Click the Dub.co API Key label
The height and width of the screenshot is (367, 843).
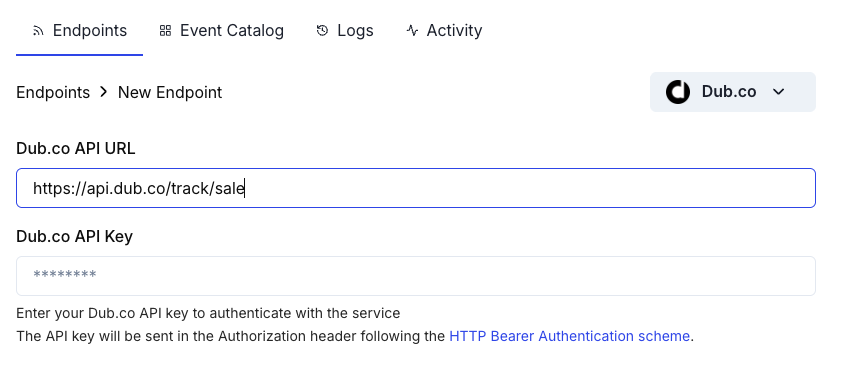tap(74, 236)
